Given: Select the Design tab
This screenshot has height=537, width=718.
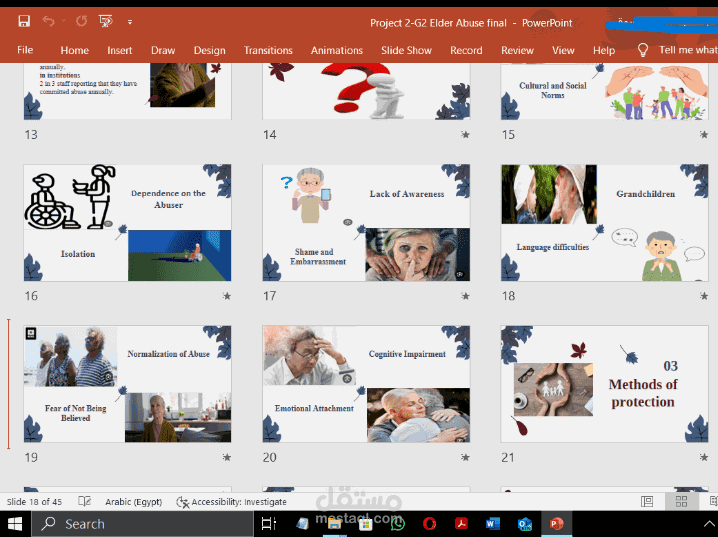Looking at the screenshot, I should [x=209, y=50].
